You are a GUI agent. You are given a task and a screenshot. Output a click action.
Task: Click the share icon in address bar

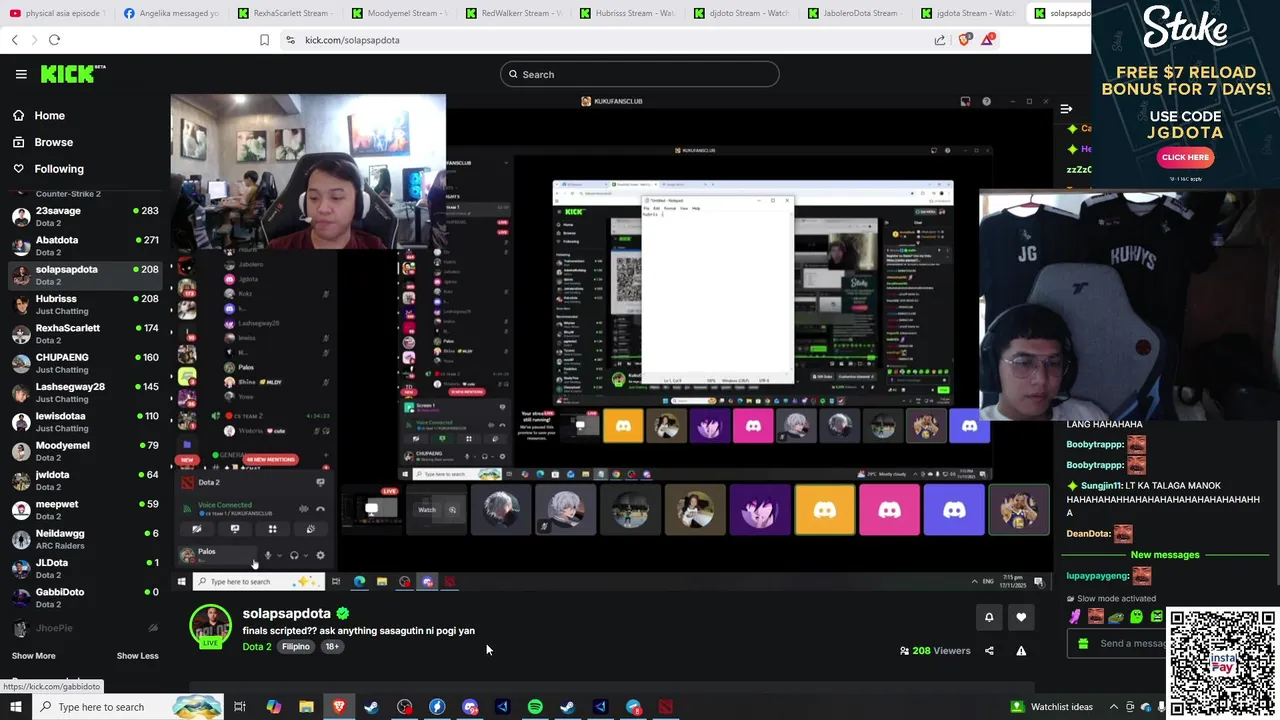(x=940, y=40)
